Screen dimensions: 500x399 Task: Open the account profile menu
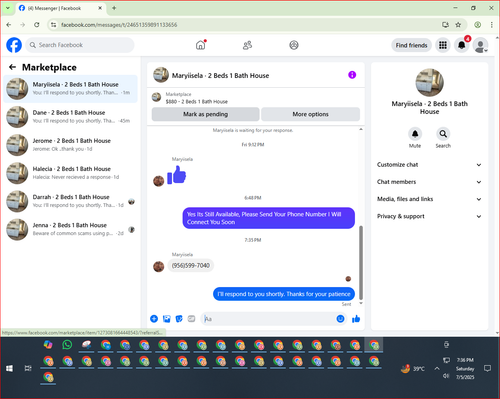480,45
